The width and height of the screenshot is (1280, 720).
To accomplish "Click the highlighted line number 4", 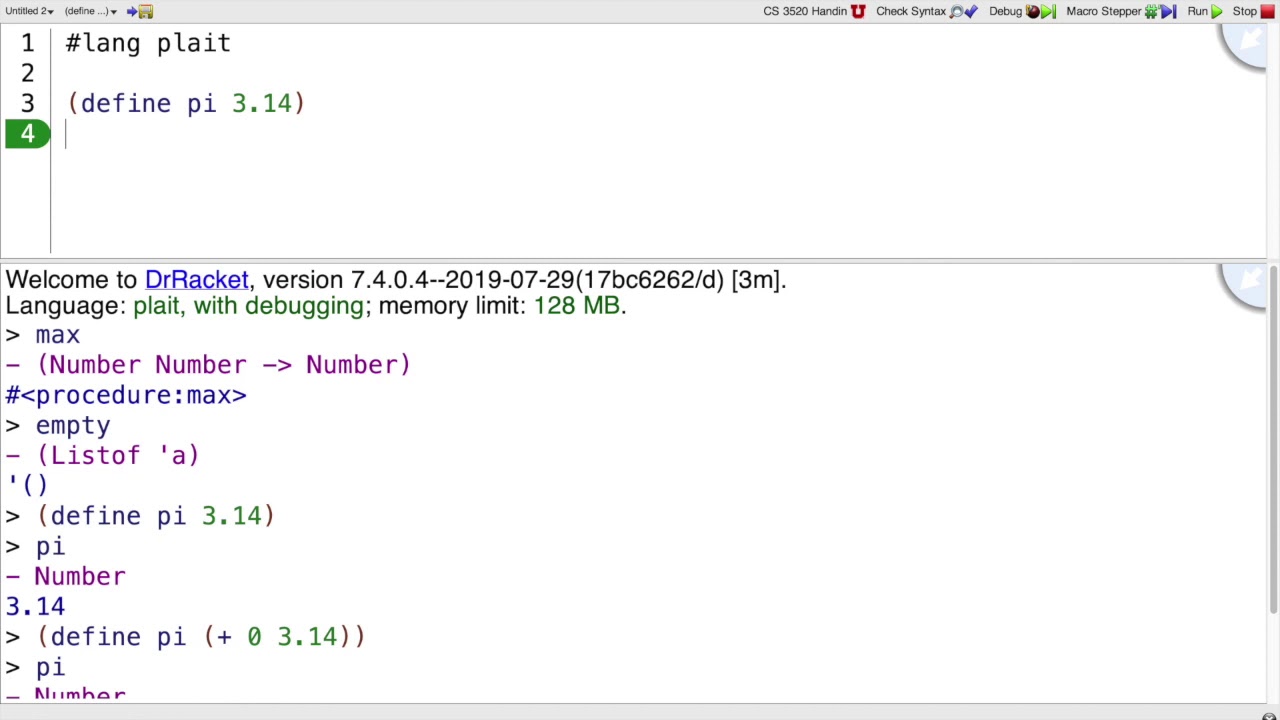I will click(x=27, y=134).
